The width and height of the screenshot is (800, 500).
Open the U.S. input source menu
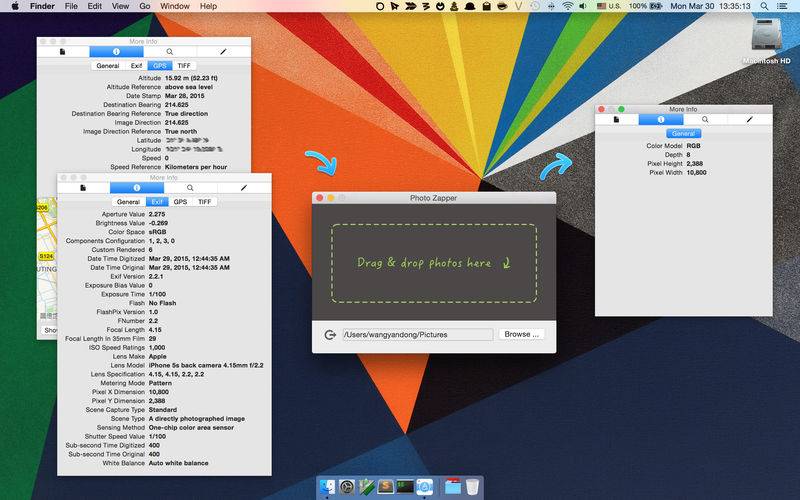[609, 6]
